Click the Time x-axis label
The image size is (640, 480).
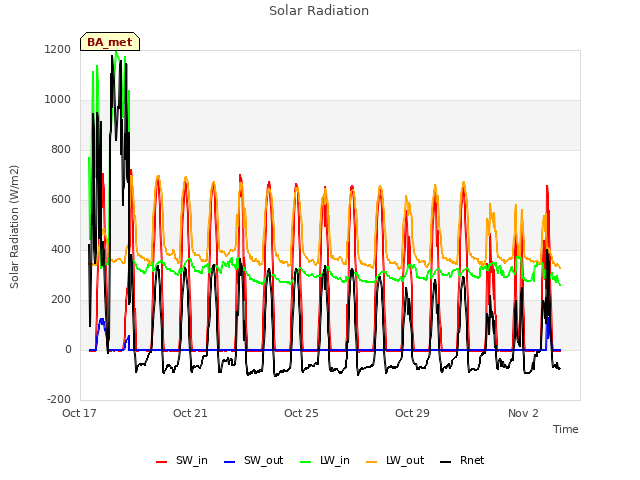tap(565, 429)
